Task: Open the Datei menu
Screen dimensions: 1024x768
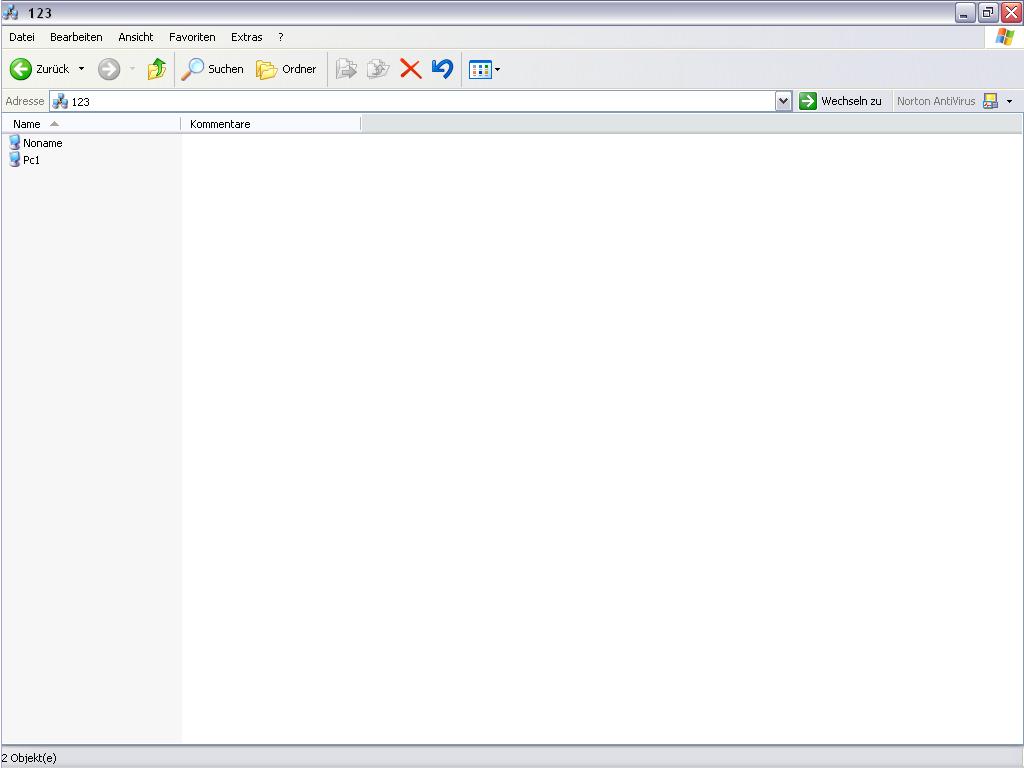Action: (22, 37)
